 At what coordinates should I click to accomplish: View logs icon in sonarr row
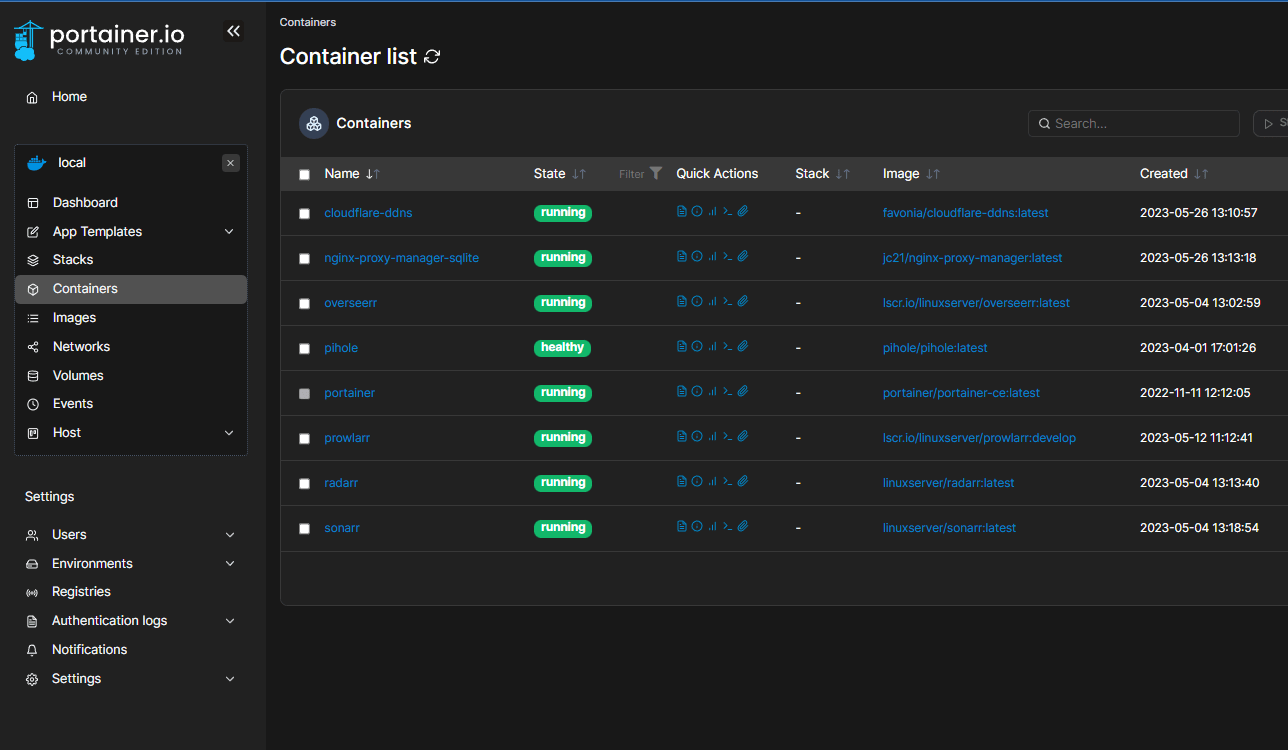click(682, 527)
